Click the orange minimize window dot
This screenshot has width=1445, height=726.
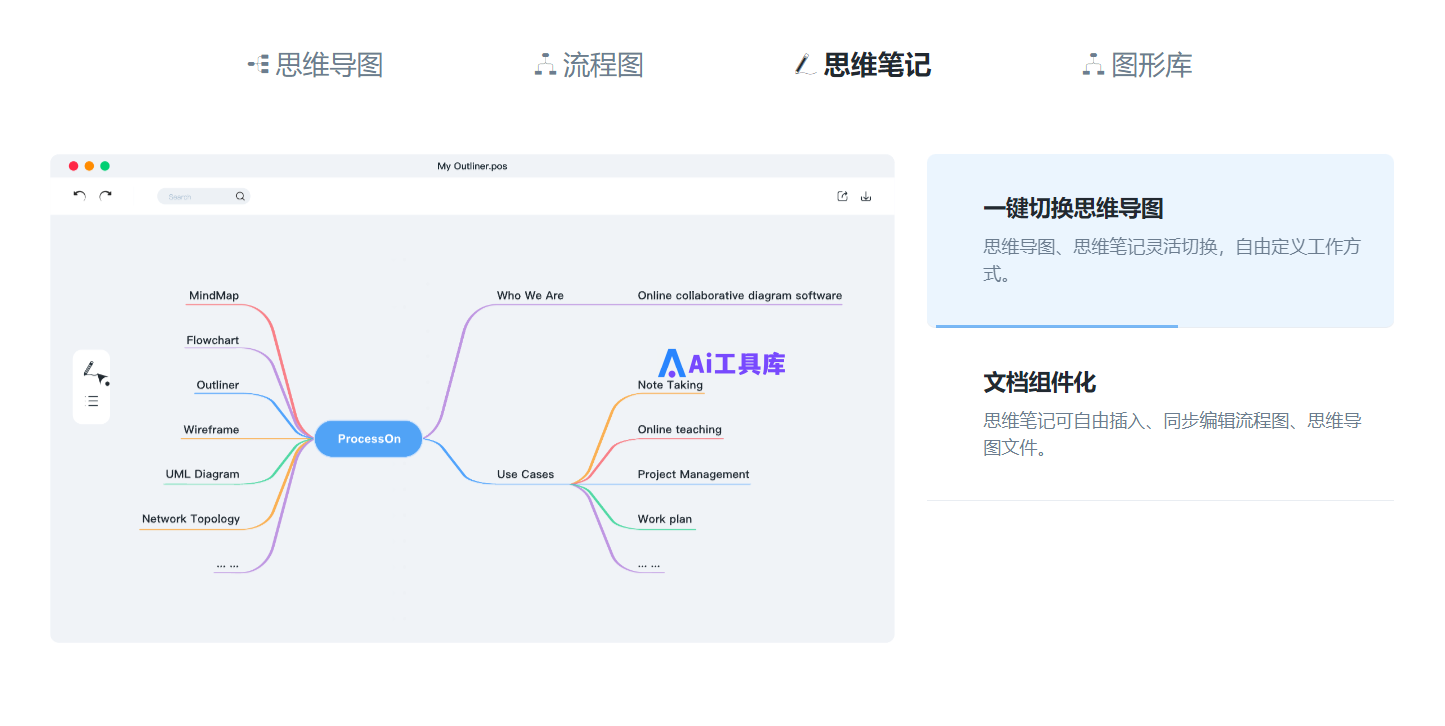tap(89, 166)
